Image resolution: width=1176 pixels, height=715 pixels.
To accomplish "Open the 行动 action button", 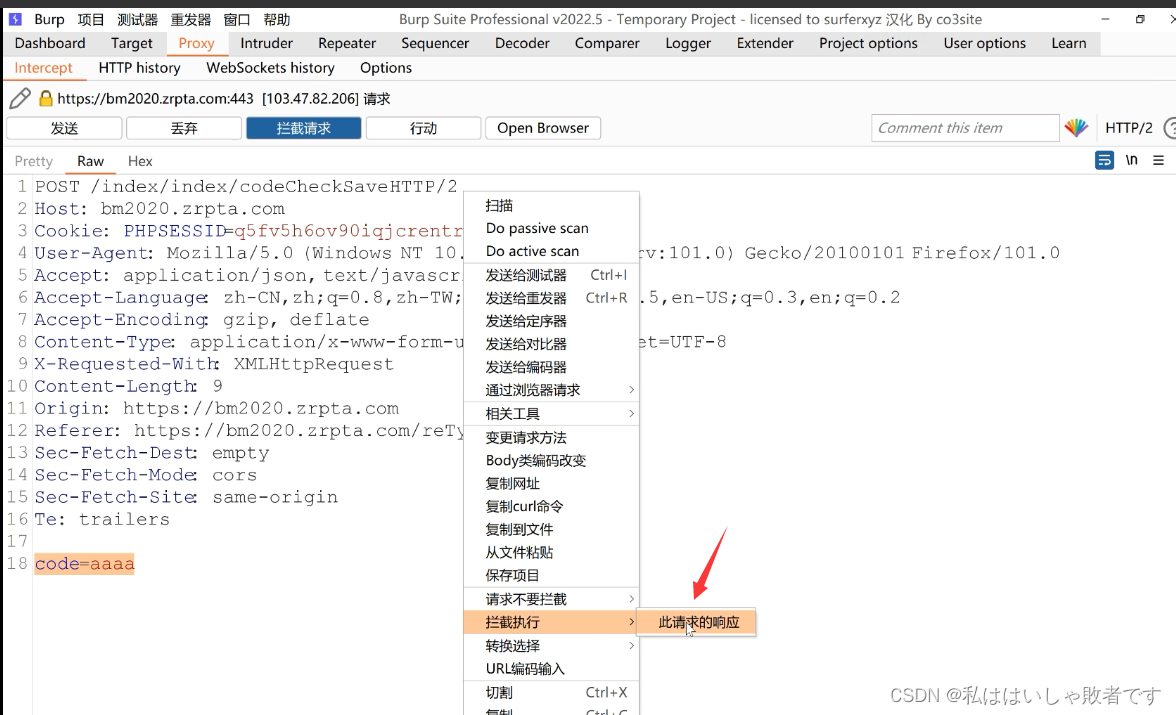I will click(423, 128).
